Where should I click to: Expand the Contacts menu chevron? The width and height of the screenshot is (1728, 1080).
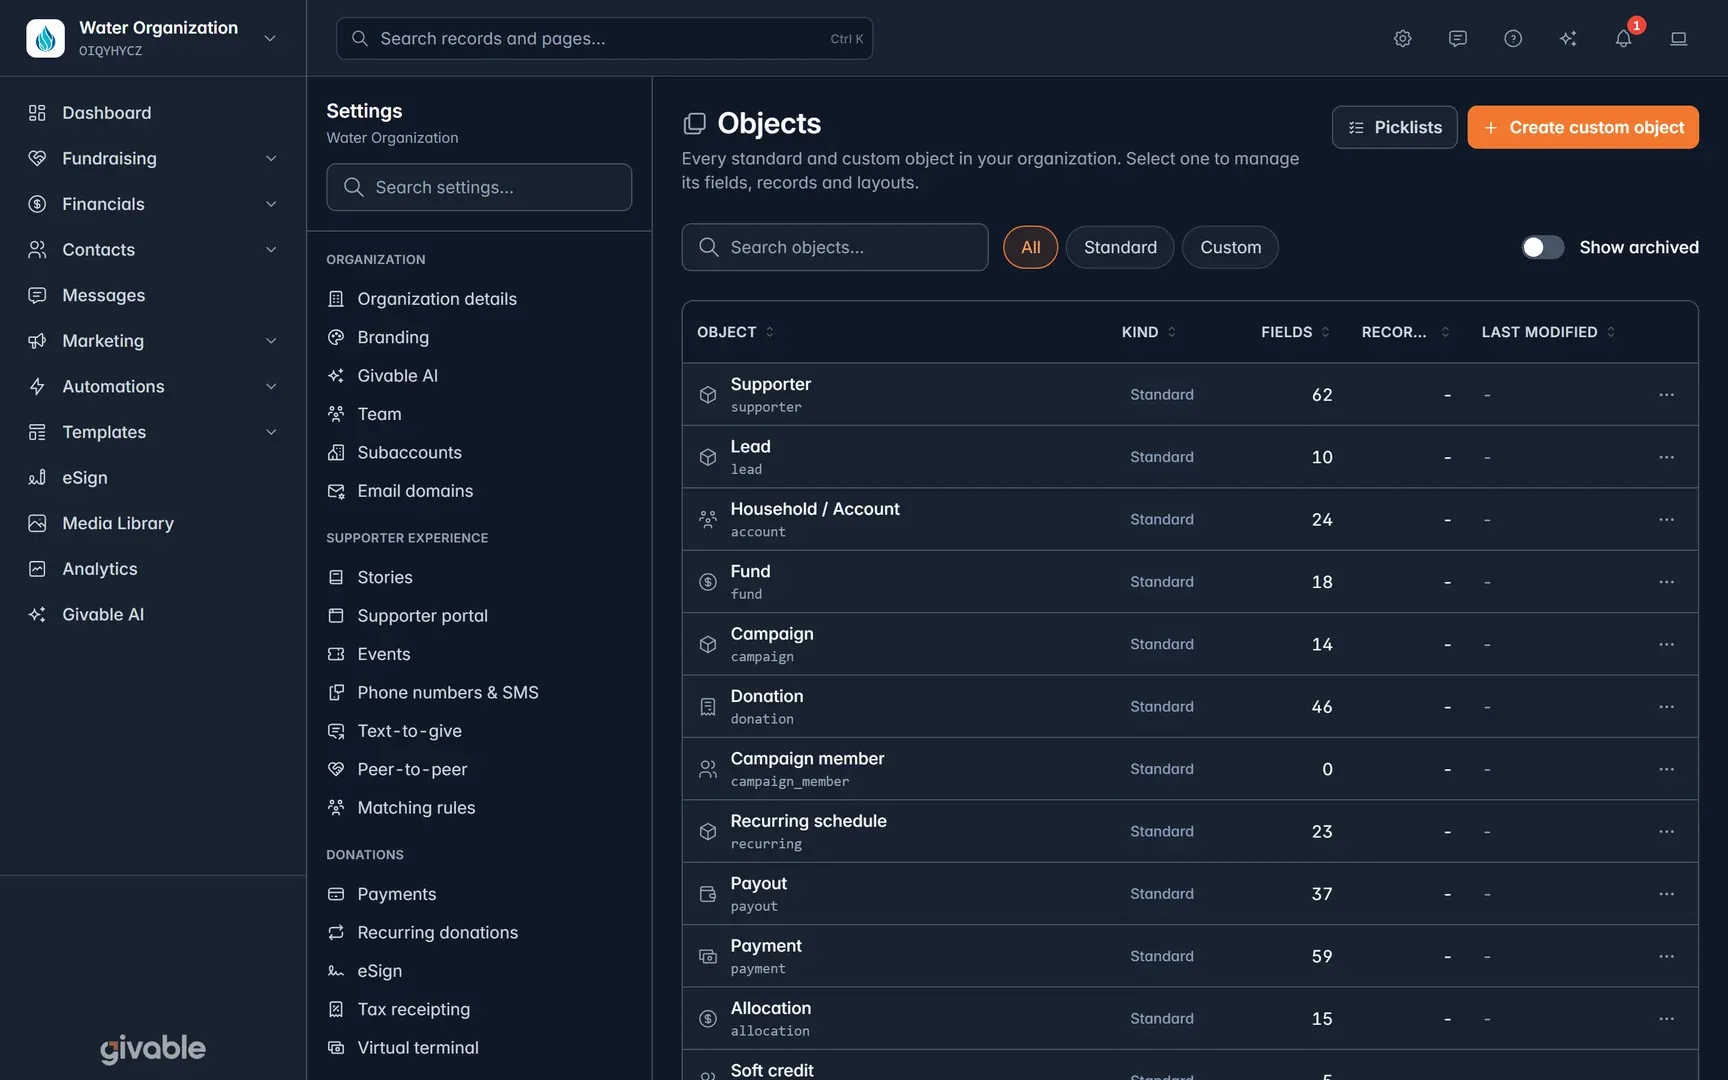click(271, 250)
